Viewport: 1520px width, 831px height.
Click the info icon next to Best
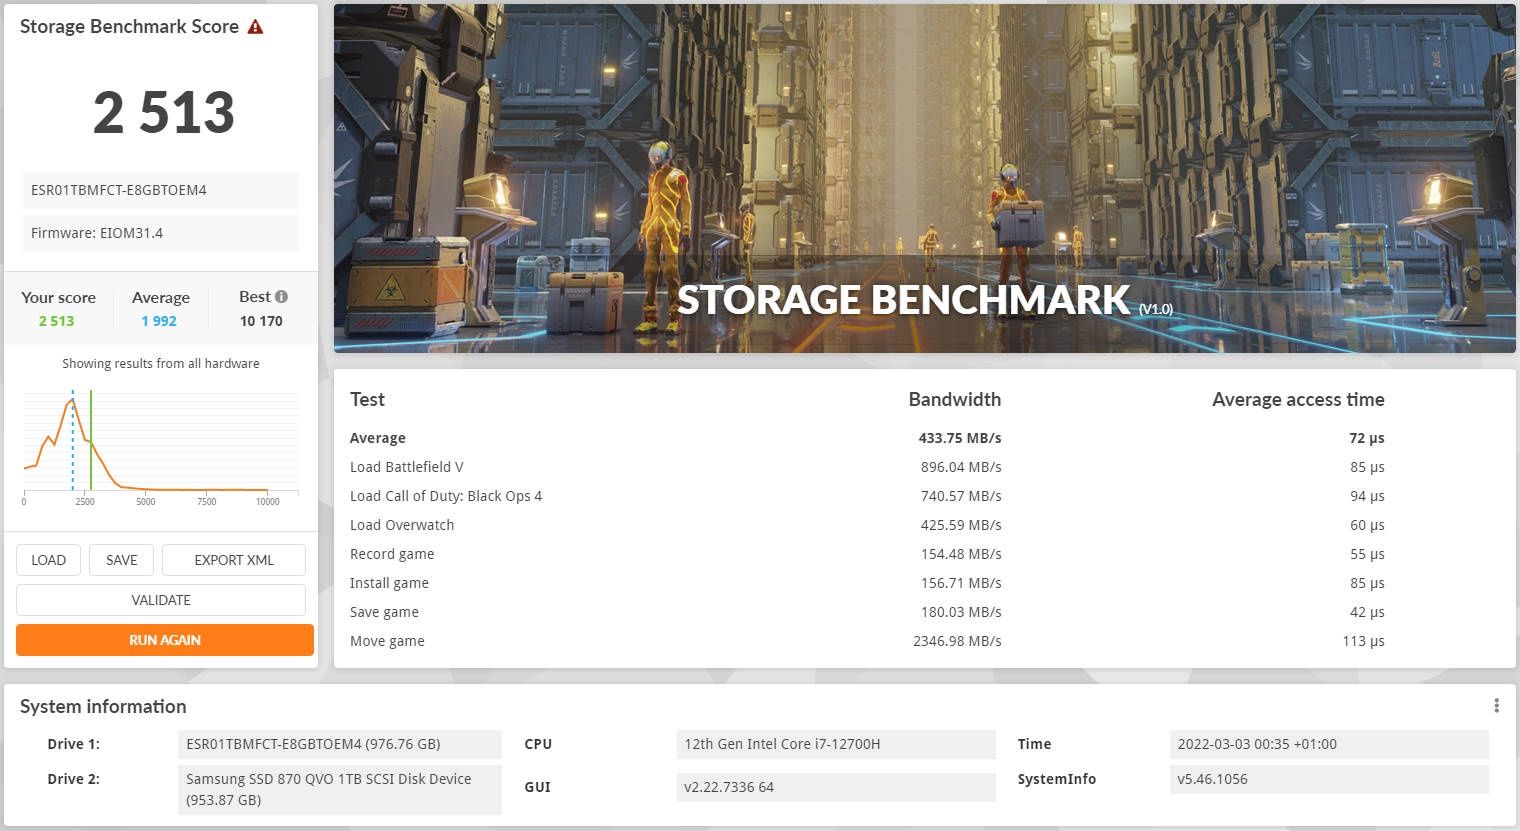point(281,296)
